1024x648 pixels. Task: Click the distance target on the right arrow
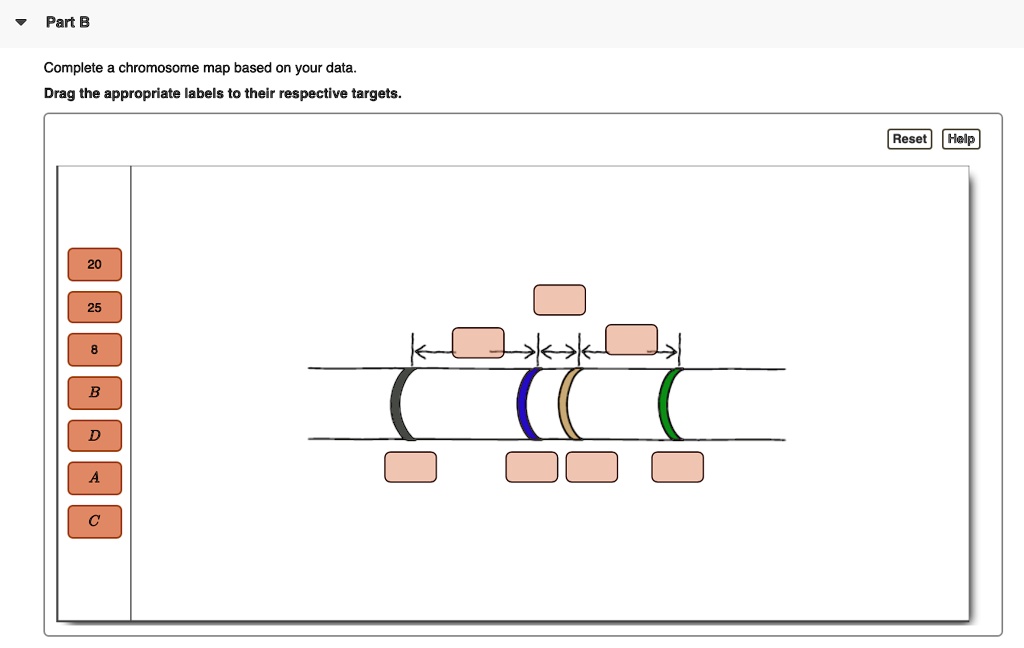[632, 338]
